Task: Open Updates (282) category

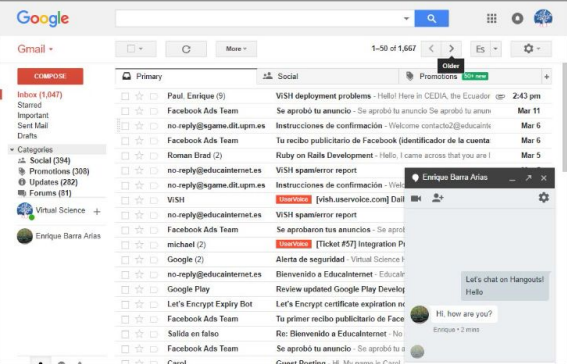Action: (x=53, y=182)
